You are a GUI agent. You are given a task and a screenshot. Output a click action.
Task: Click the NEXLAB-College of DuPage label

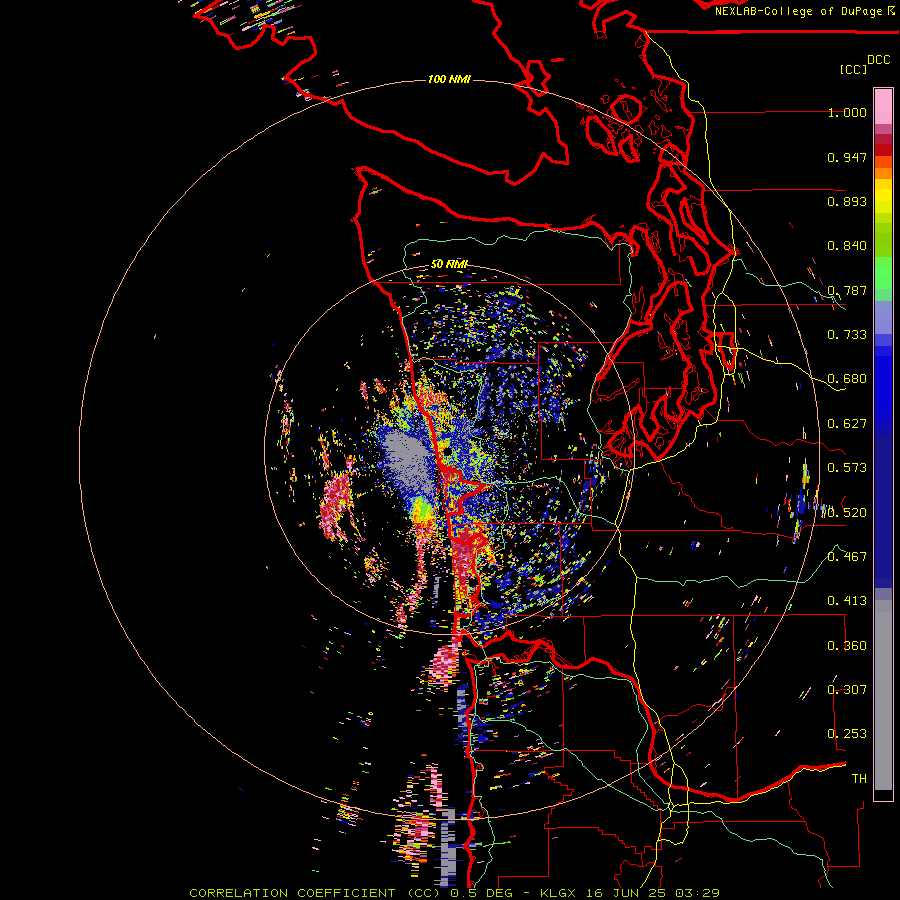click(805, 11)
